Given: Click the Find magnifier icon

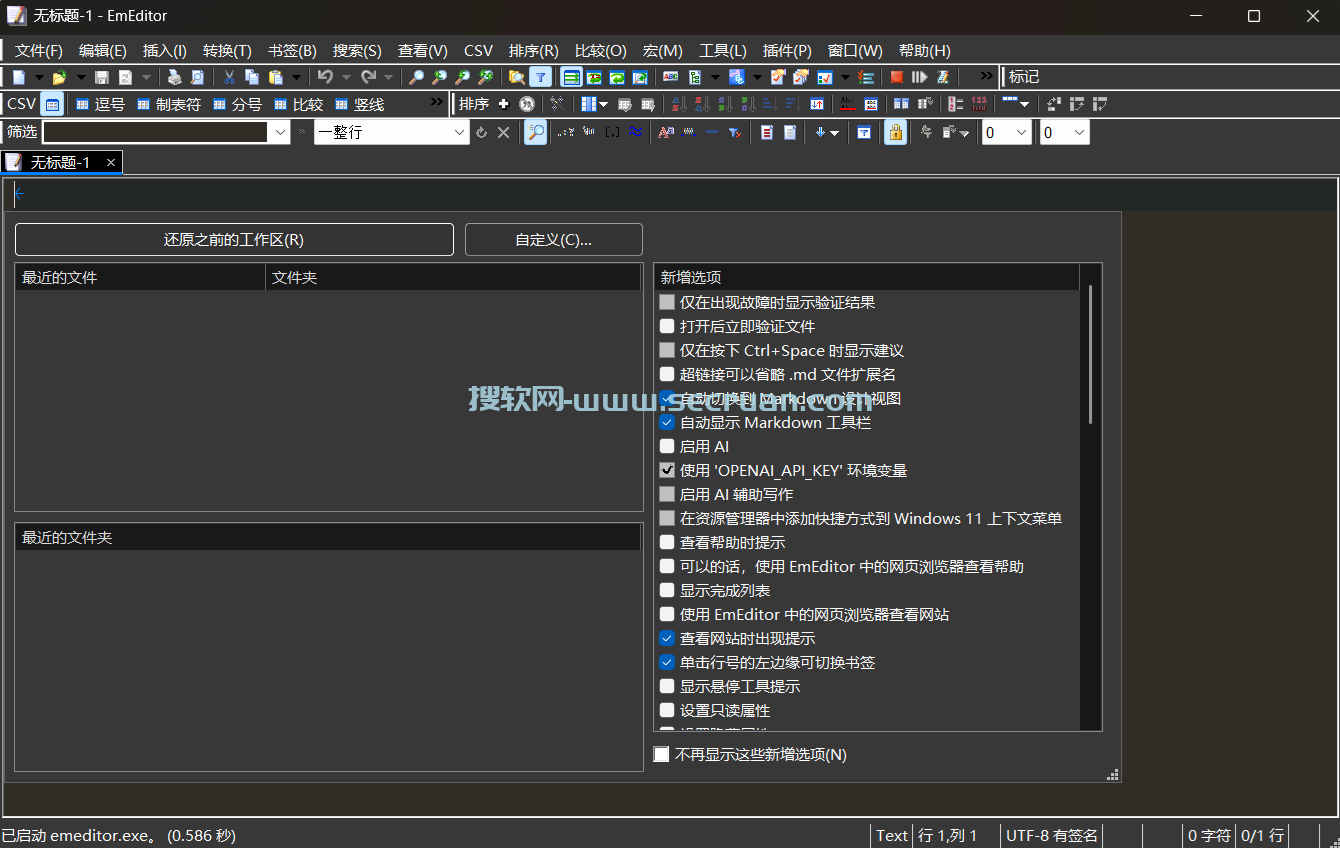Looking at the screenshot, I should 416,77.
